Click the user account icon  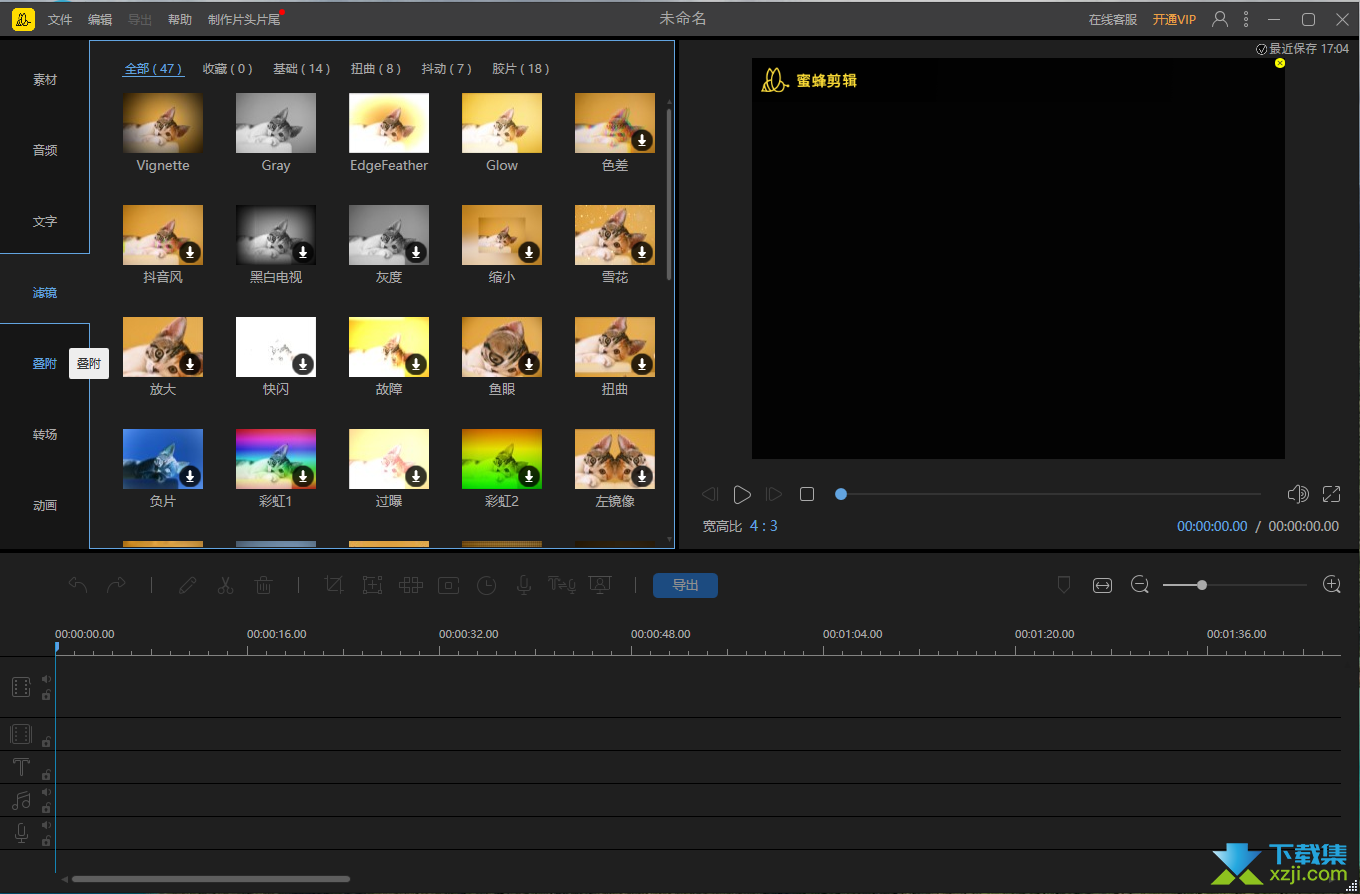pyautogui.click(x=1220, y=19)
